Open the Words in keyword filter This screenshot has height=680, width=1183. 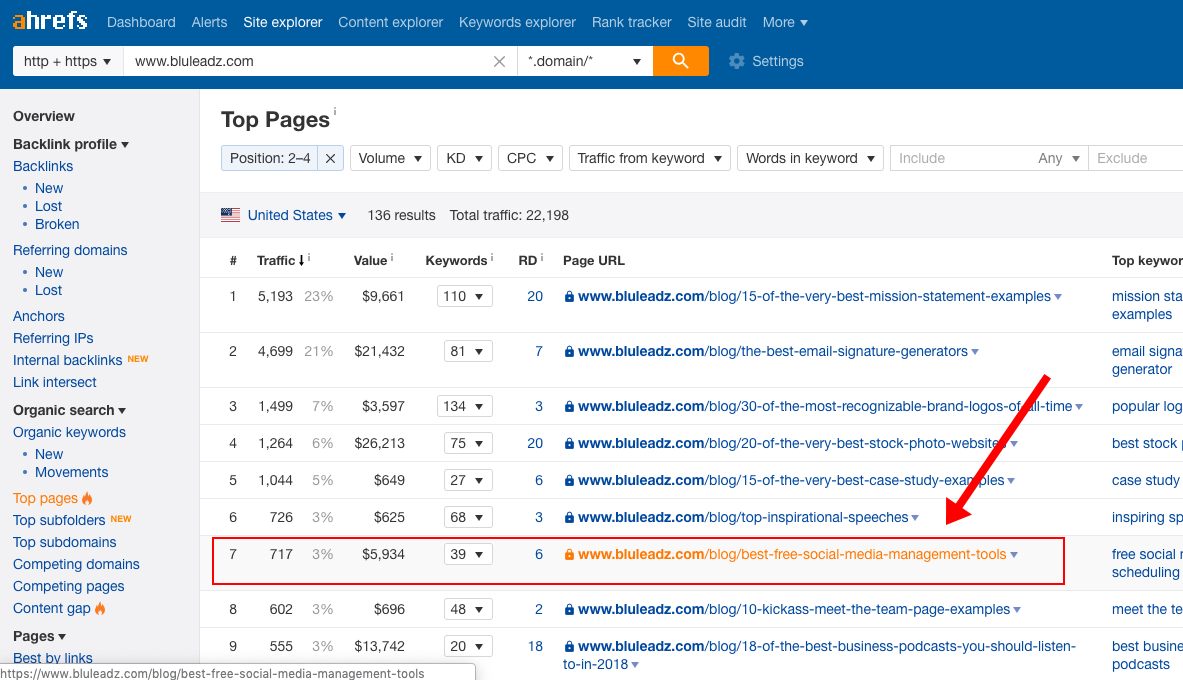[810, 158]
